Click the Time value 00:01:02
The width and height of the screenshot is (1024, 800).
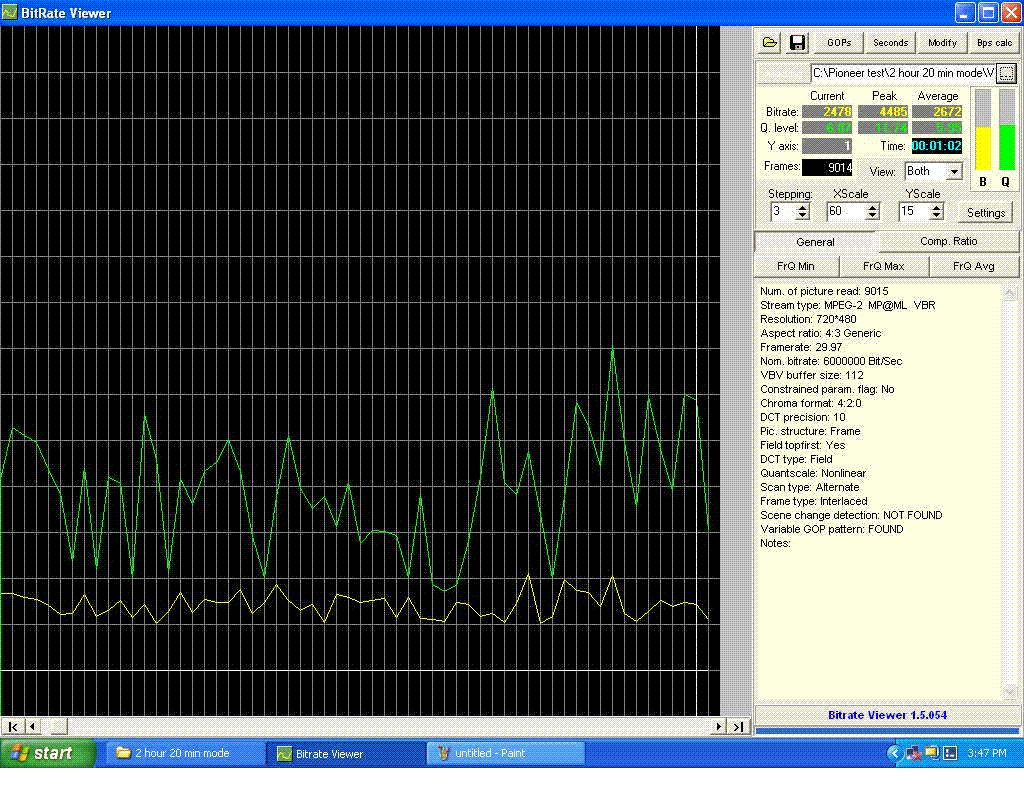pyautogui.click(x=936, y=146)
